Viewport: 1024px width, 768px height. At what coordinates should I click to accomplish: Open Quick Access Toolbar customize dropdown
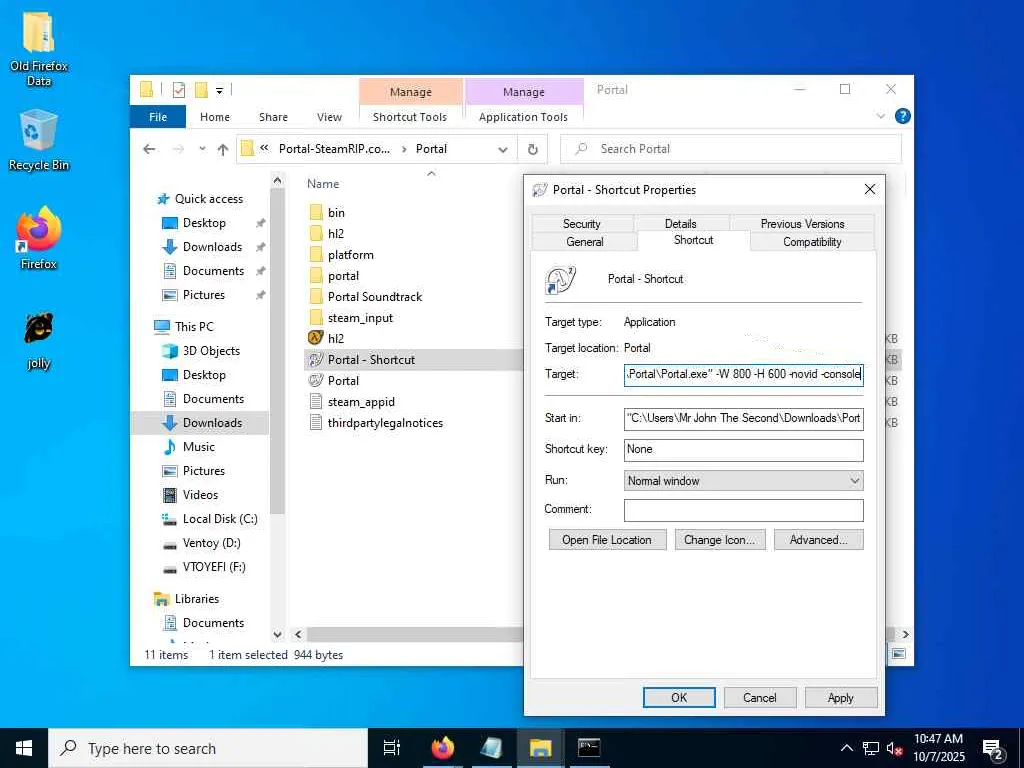(x=219, y=91)
